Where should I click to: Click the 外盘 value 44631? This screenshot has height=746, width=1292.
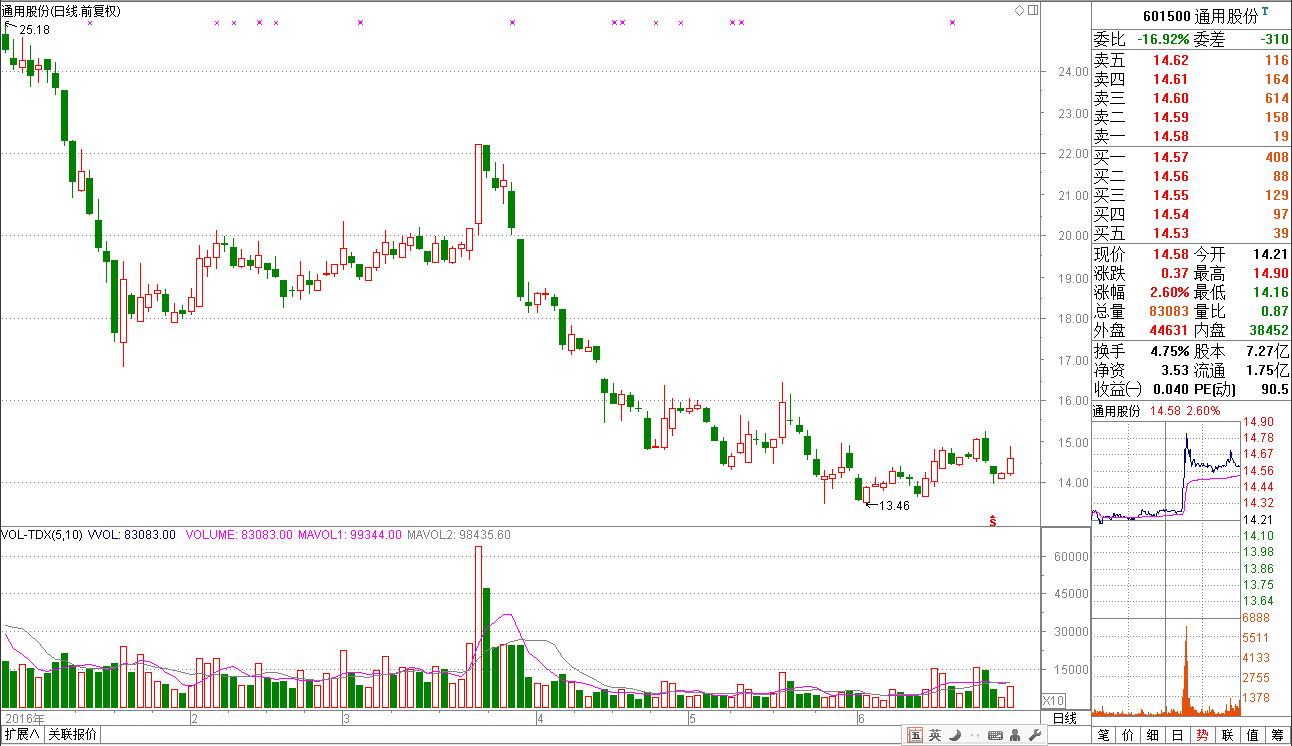coord(1169,330)
